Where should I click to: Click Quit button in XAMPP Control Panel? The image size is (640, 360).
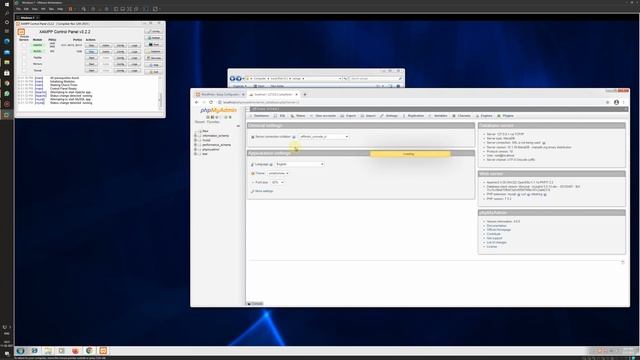(154, 72)
